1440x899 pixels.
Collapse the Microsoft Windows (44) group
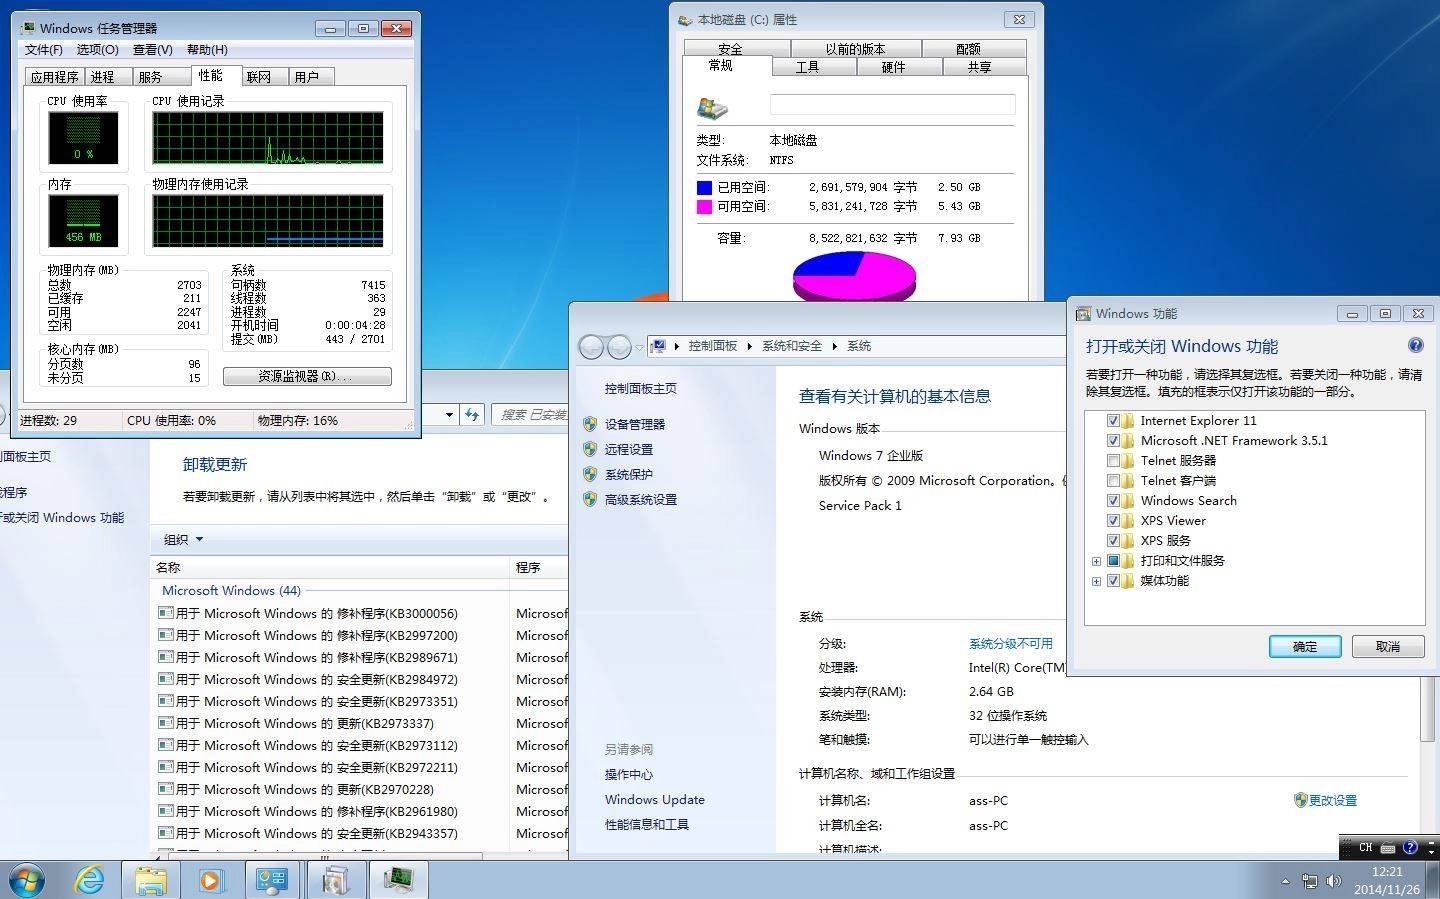tap(231, 590)
